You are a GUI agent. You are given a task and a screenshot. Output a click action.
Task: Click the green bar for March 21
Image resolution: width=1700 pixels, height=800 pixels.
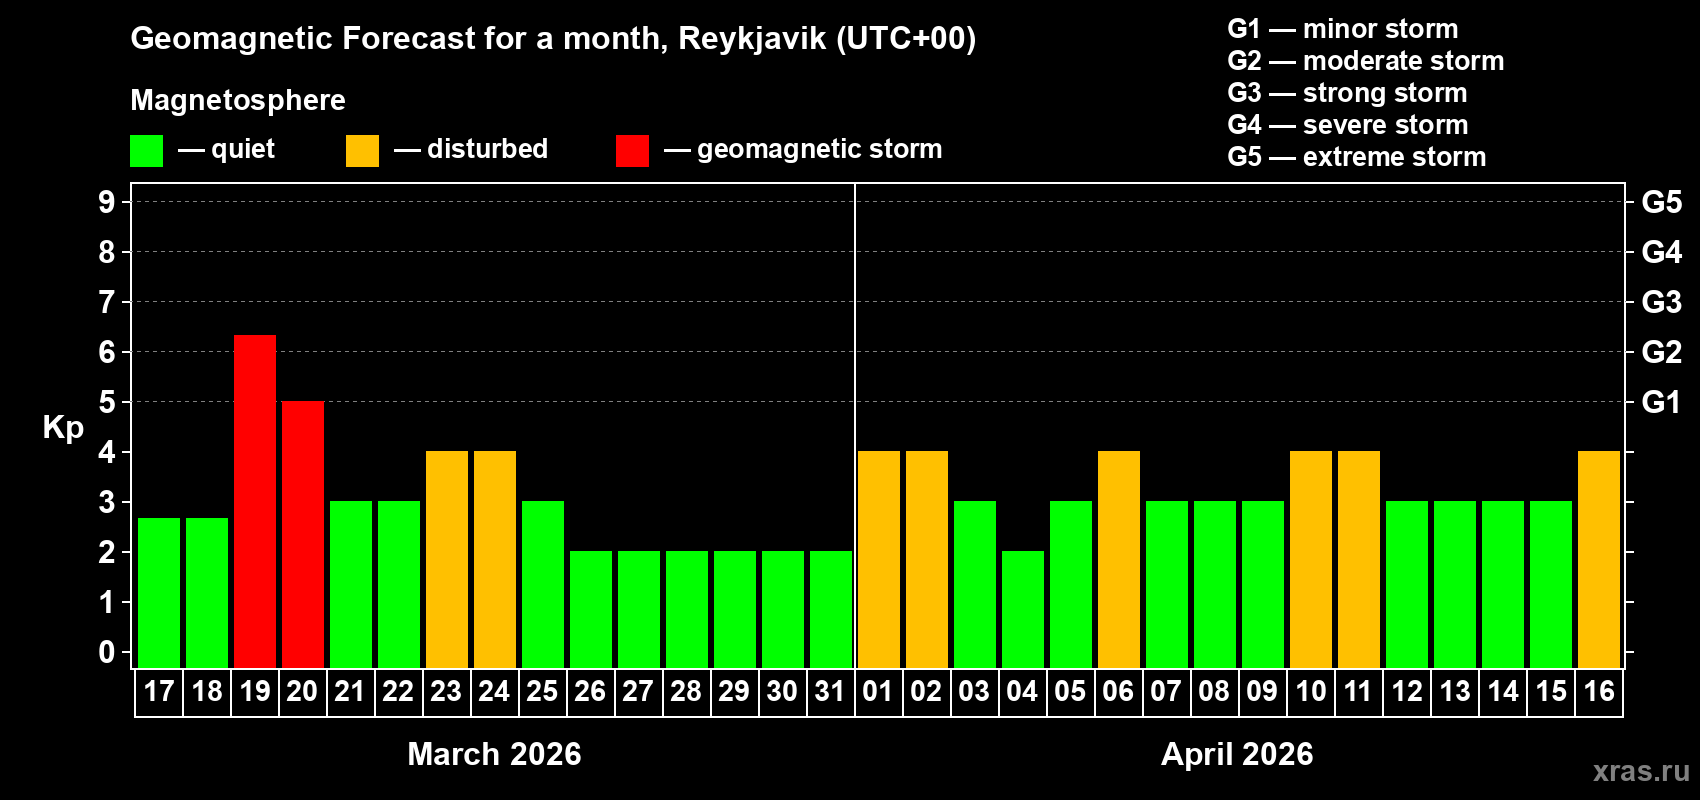[x=351, y=584]
